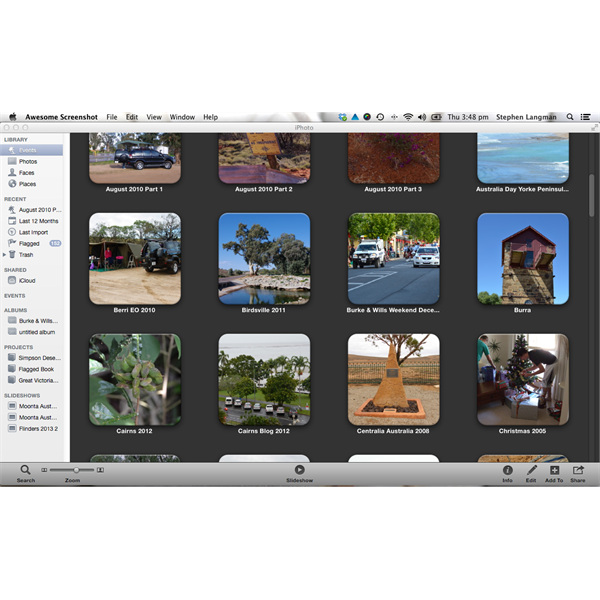This screenshot has height=600, width=600.
Task: Select the Australia Day Yorke Peninsul... event
Action: coord(523,158)
